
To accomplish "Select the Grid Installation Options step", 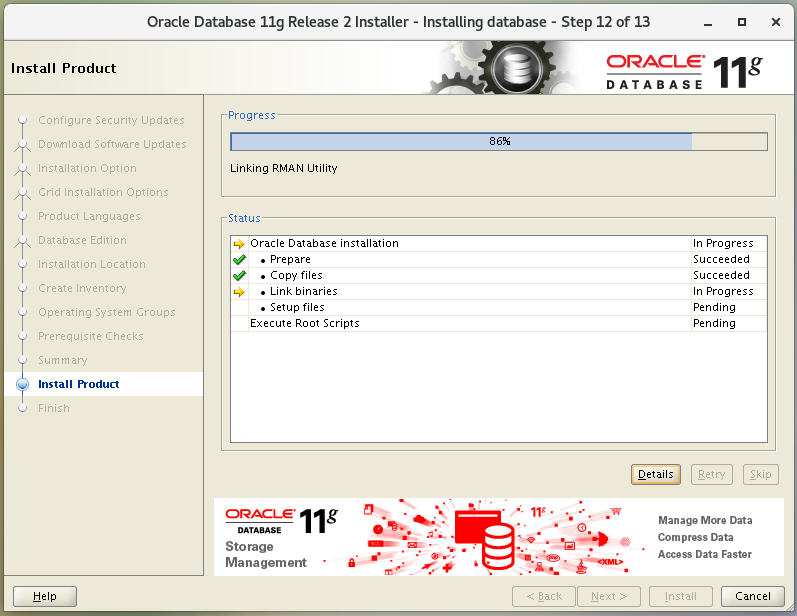I will click(x=103, y=192).
